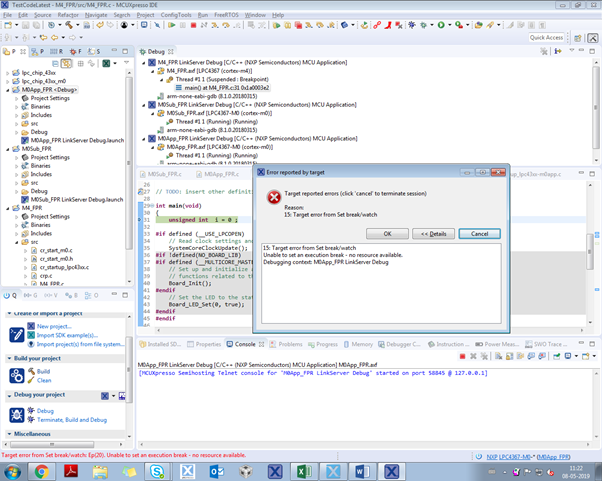Viewport: 602px width, 481px height.
Task: Click the green Run circle toolbar icon
Action: point(441,25)
